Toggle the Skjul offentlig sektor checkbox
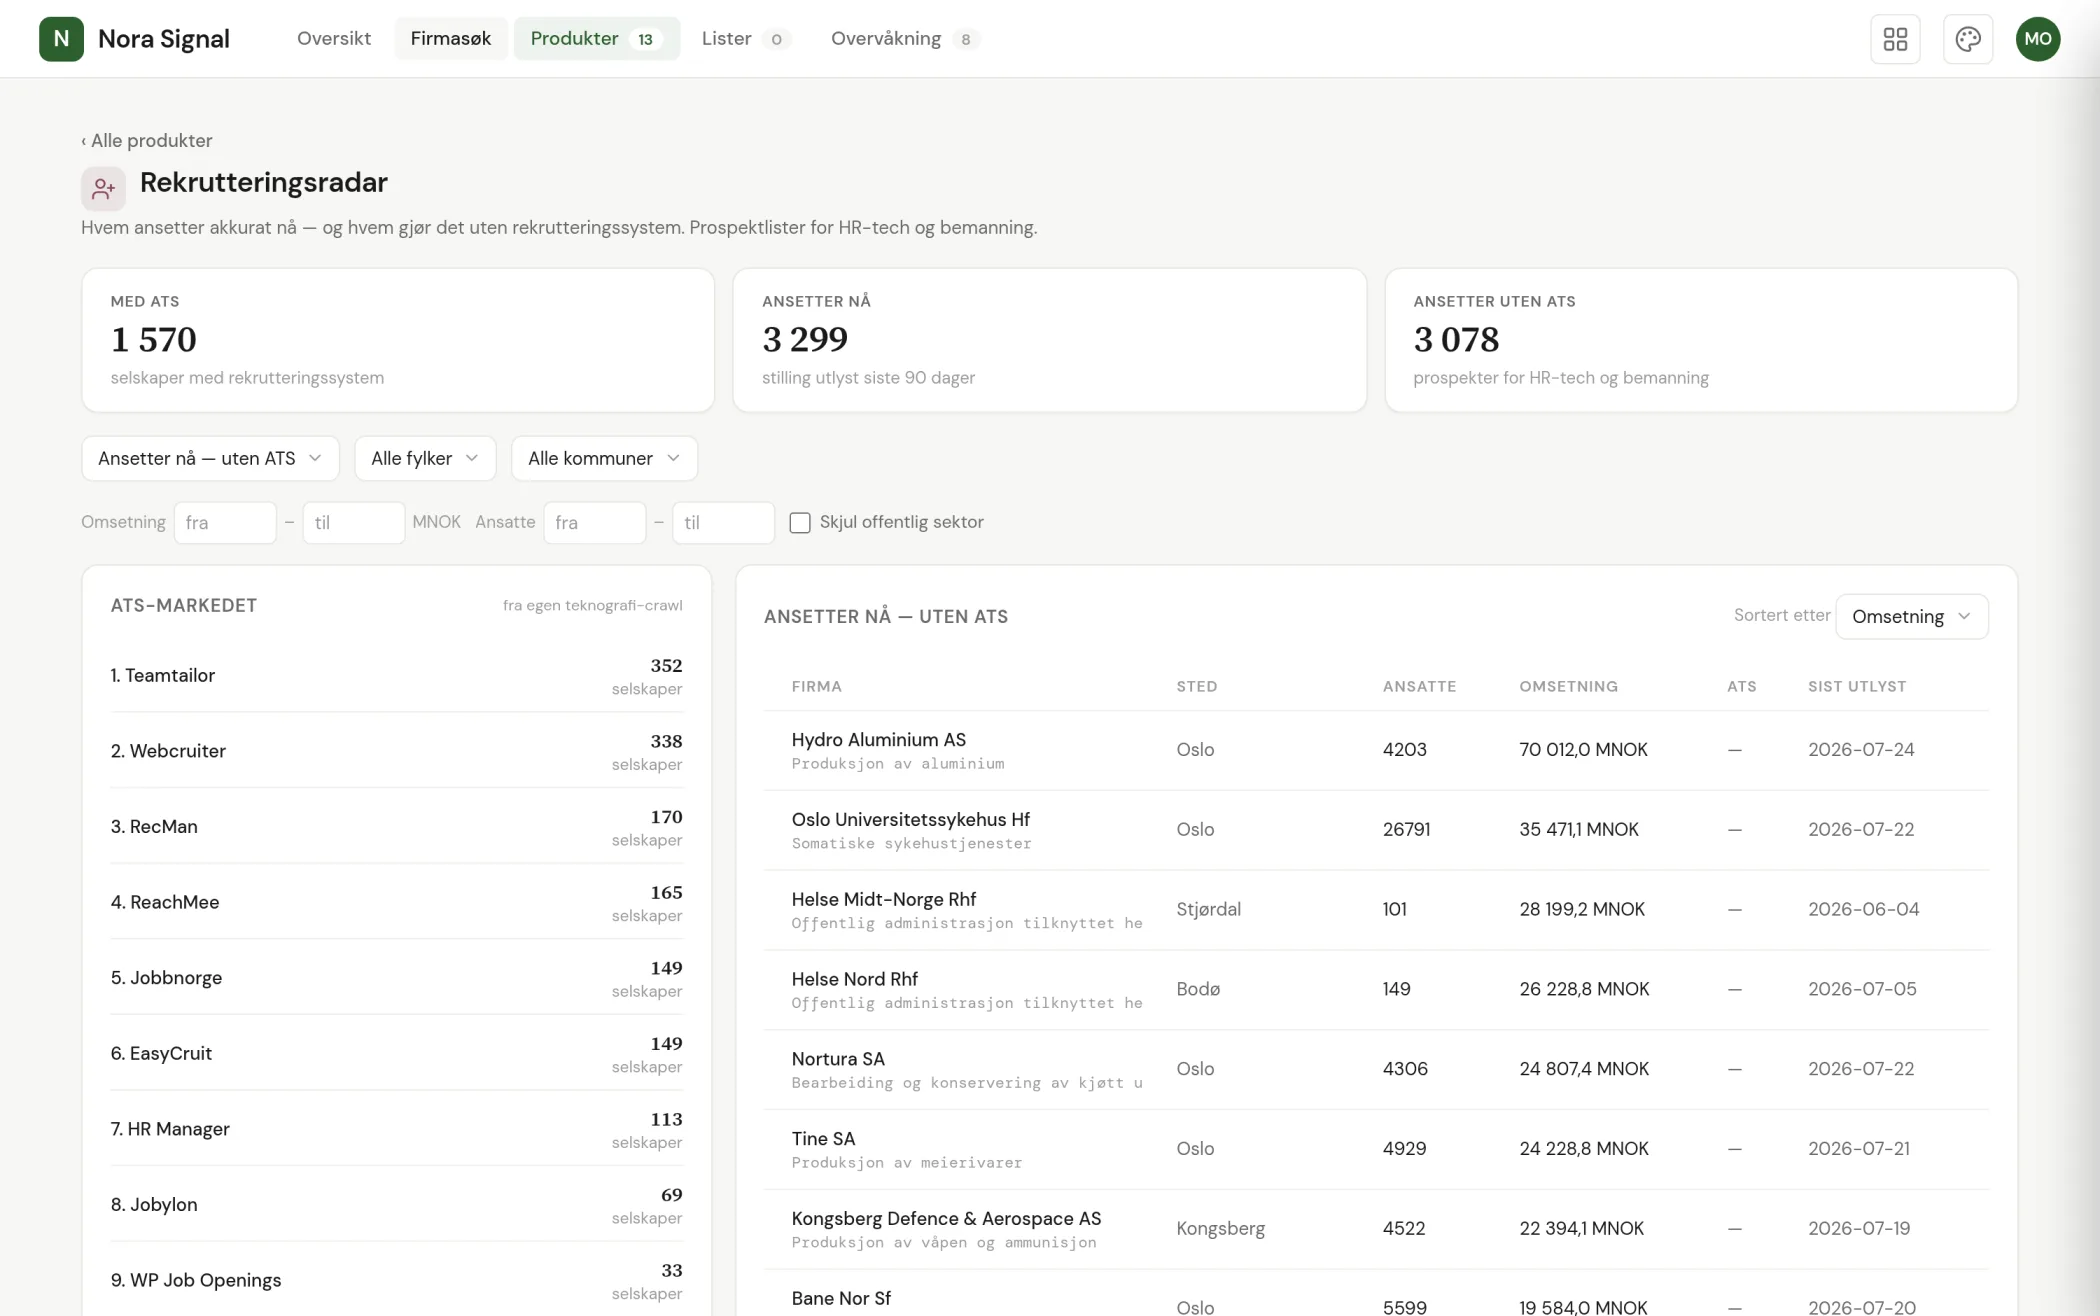Image resolution: width=2100 pixels, height=1316 pixels. click(x=800, y=522)
